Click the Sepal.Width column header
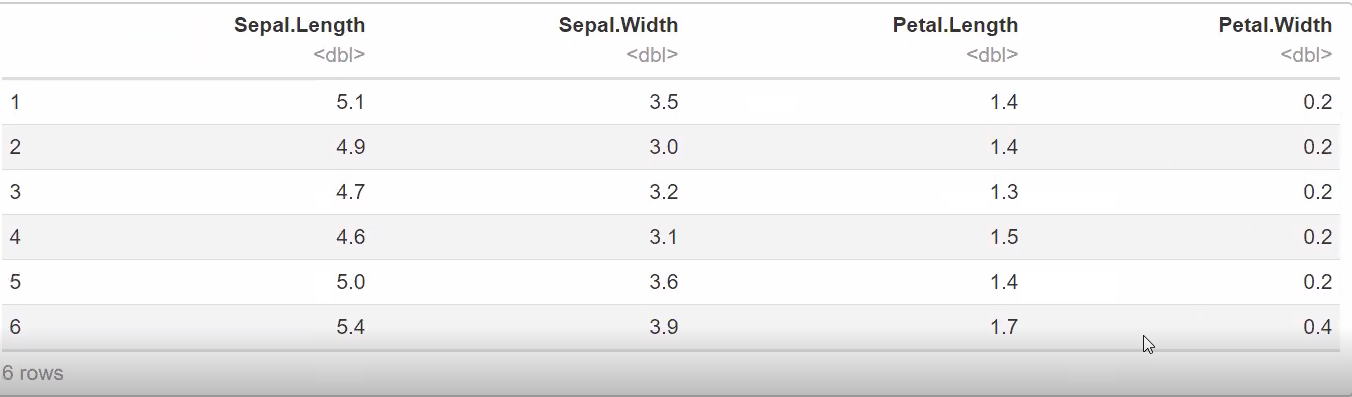The height and width of the screenshot is (397, 1352). [618, 25]
